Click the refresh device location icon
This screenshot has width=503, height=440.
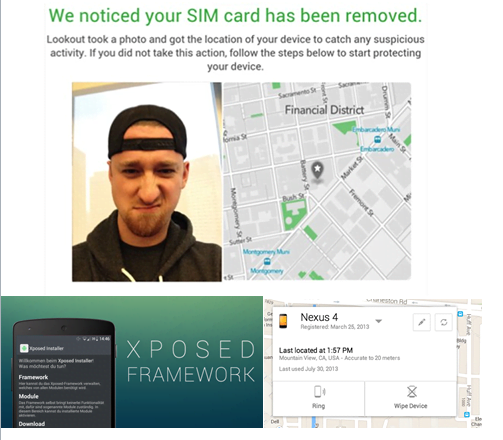tap(444, 322)
